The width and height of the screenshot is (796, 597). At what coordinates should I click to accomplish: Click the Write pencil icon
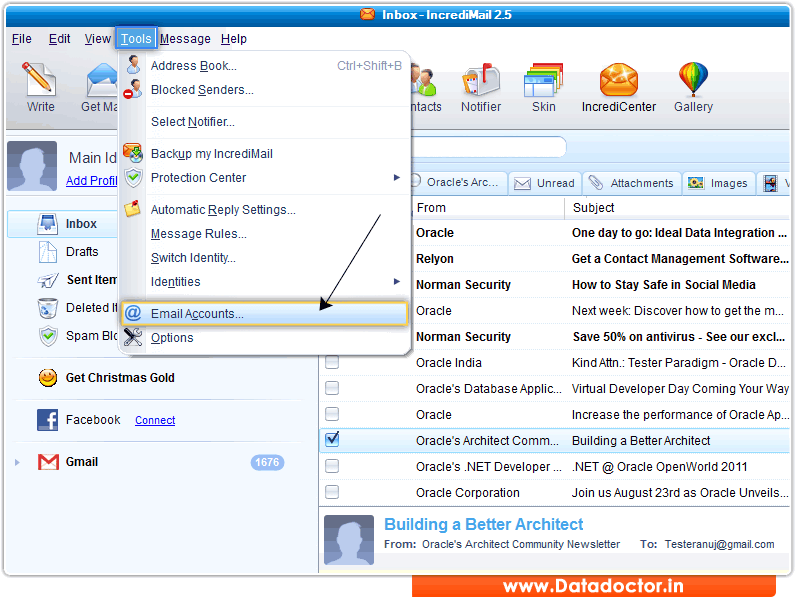(39, 79)
